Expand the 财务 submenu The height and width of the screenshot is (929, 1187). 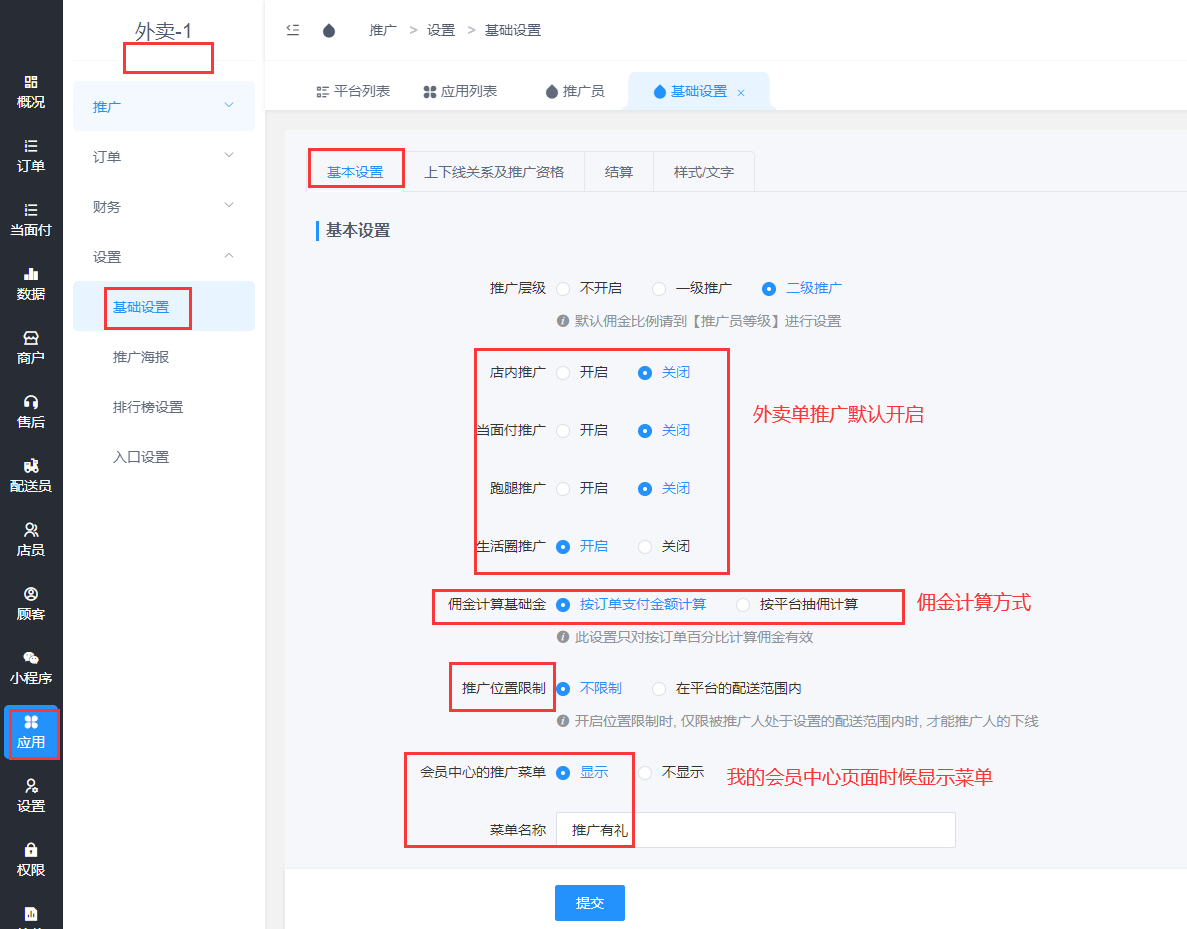point(164,206)
